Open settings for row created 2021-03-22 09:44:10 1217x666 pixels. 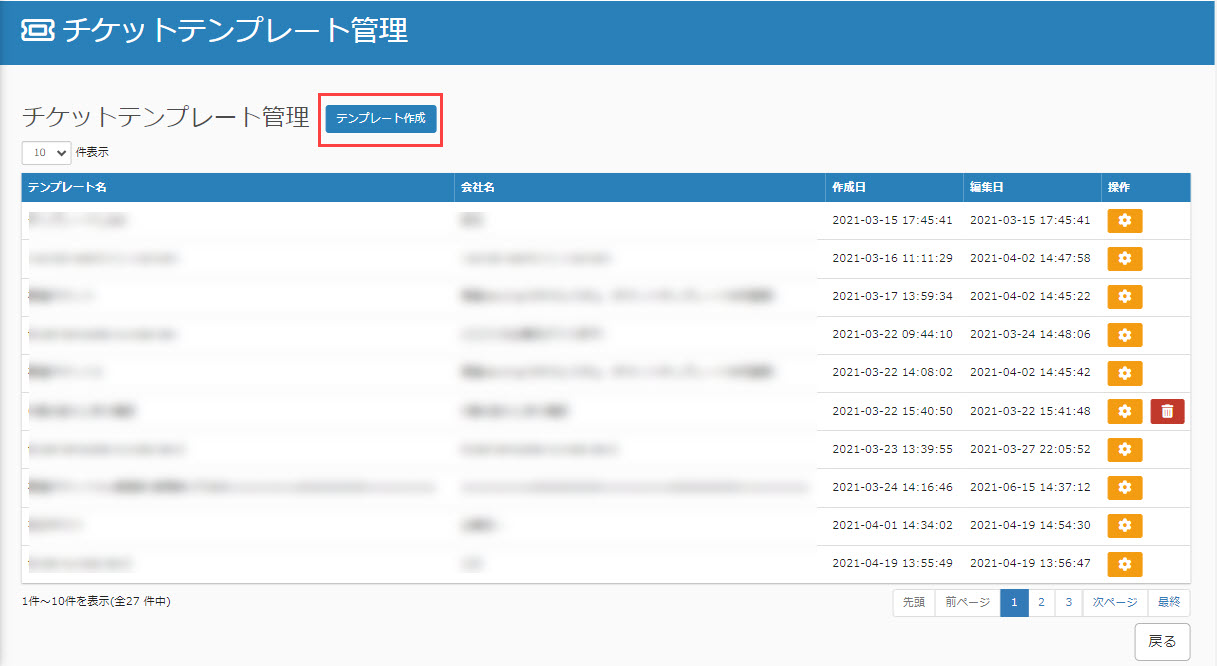1124,335
